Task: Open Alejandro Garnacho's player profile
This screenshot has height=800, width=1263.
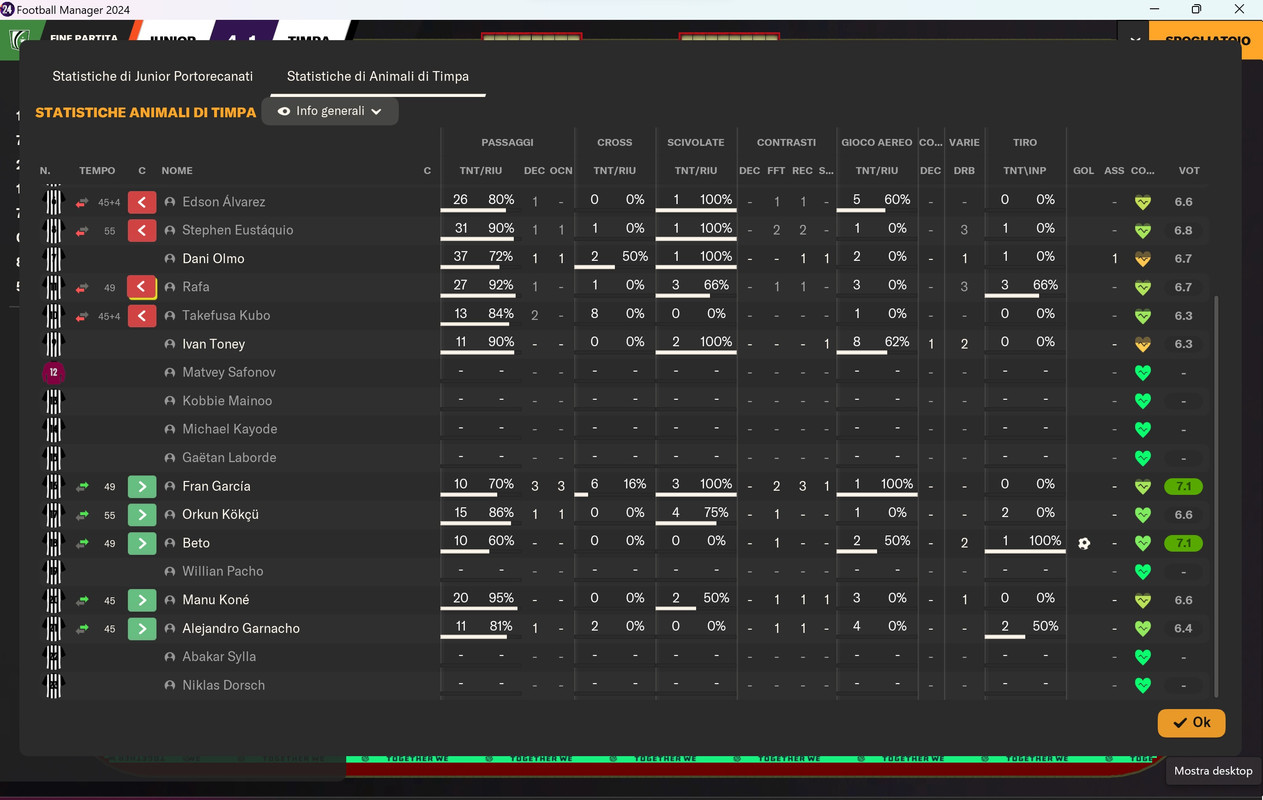Action: click(x=241, y=629)
